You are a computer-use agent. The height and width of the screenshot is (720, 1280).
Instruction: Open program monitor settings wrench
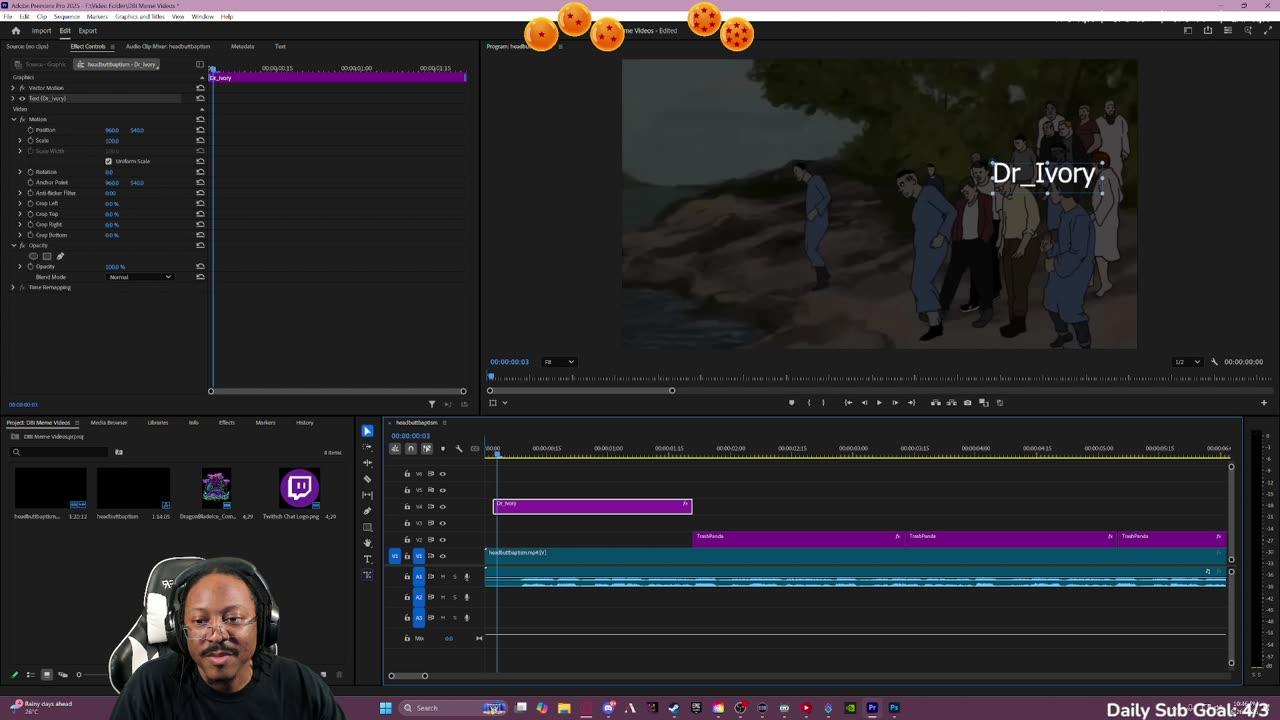click(x=1214, y=362)
